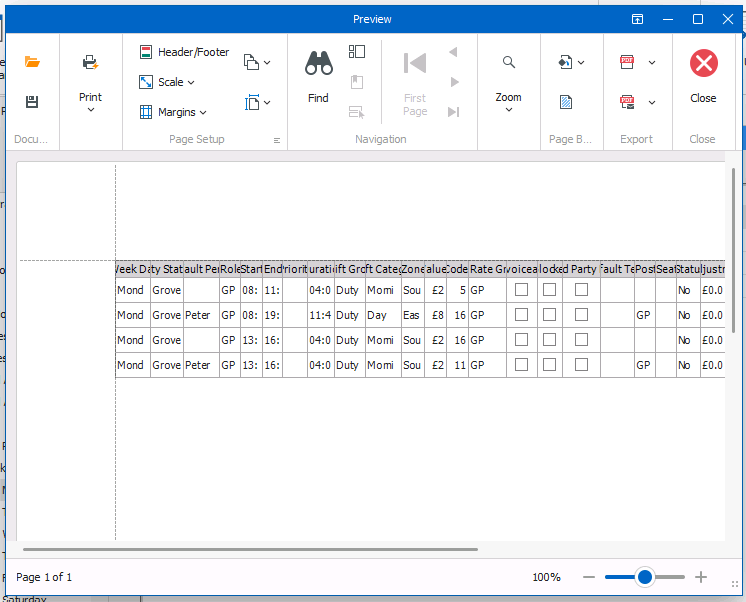Click the Scale icon
The width and height of the screenshot is (746, 602).
tap(146, 82)
